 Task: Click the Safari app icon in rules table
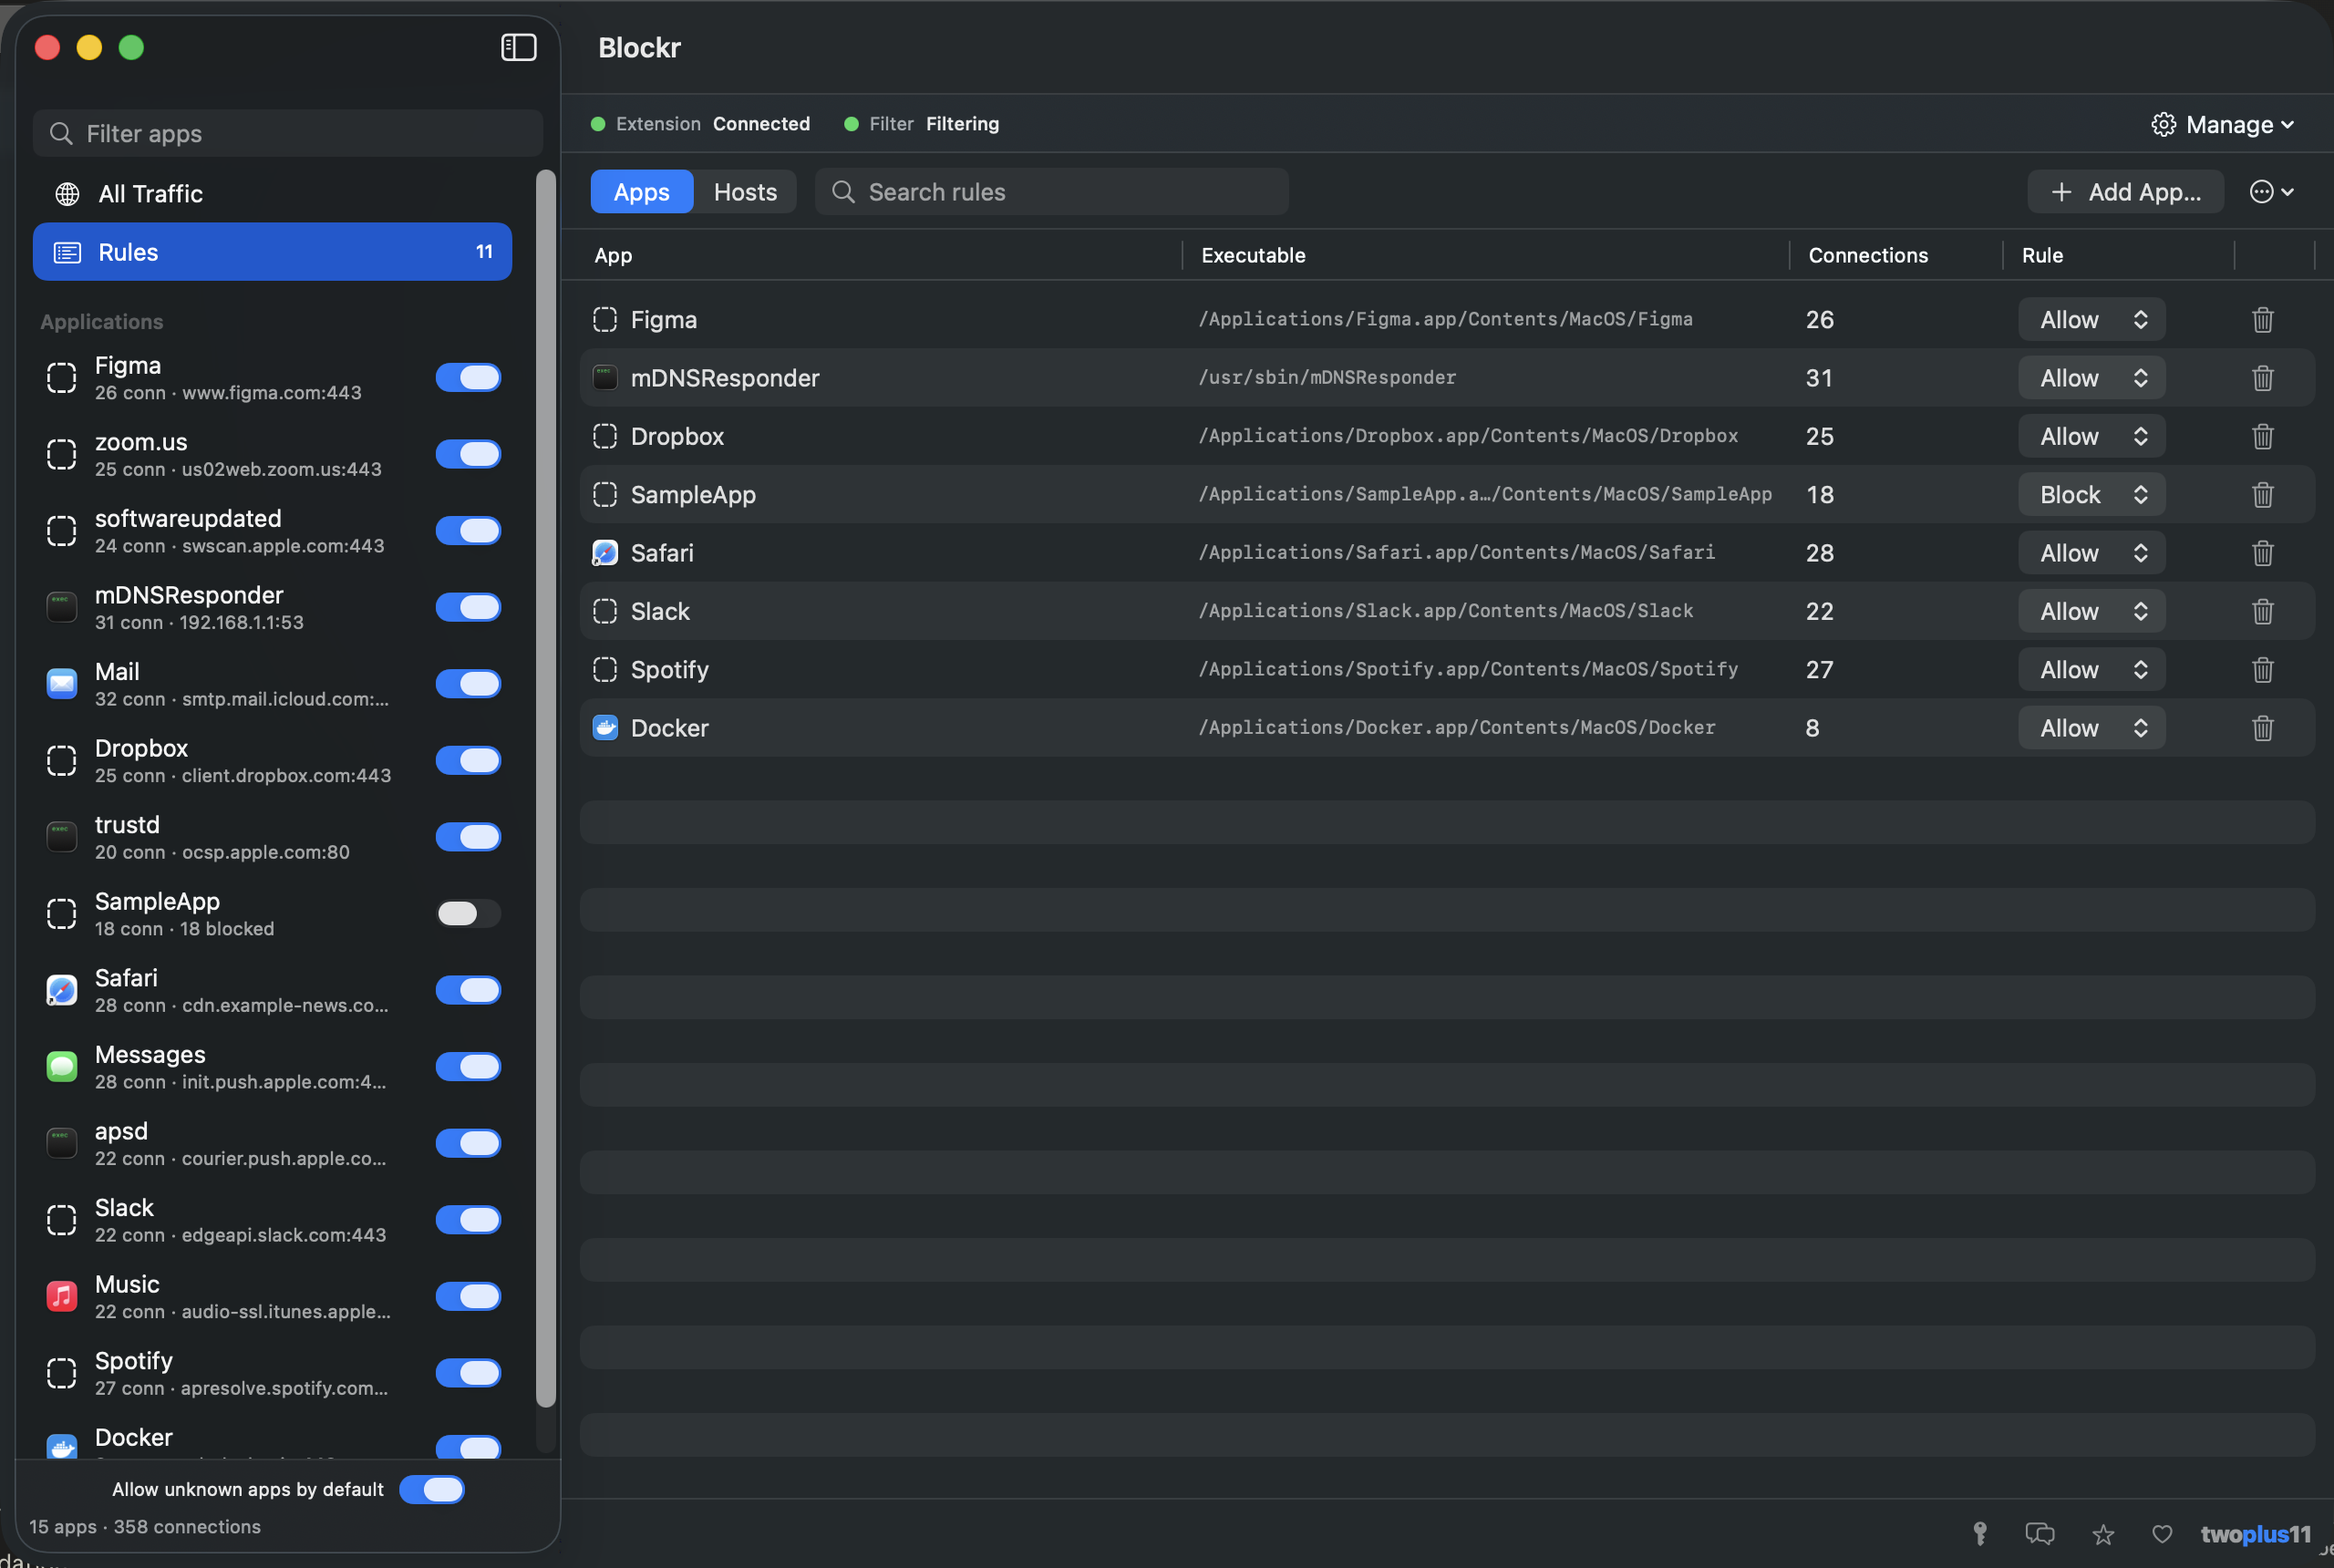pos(605,553)
